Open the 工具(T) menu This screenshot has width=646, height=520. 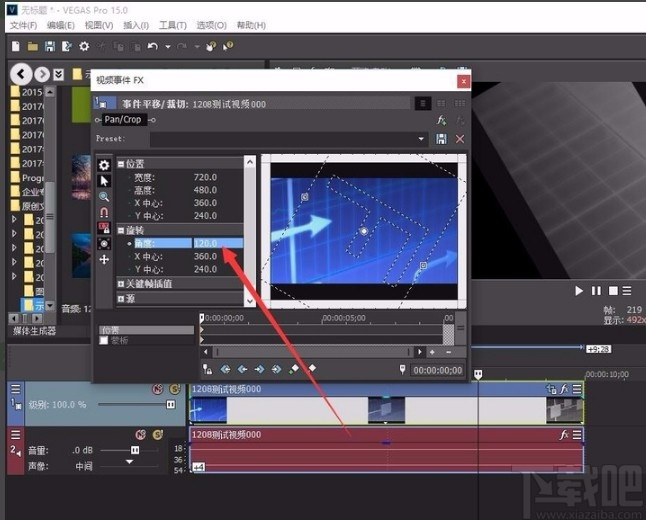pos(173,25)
